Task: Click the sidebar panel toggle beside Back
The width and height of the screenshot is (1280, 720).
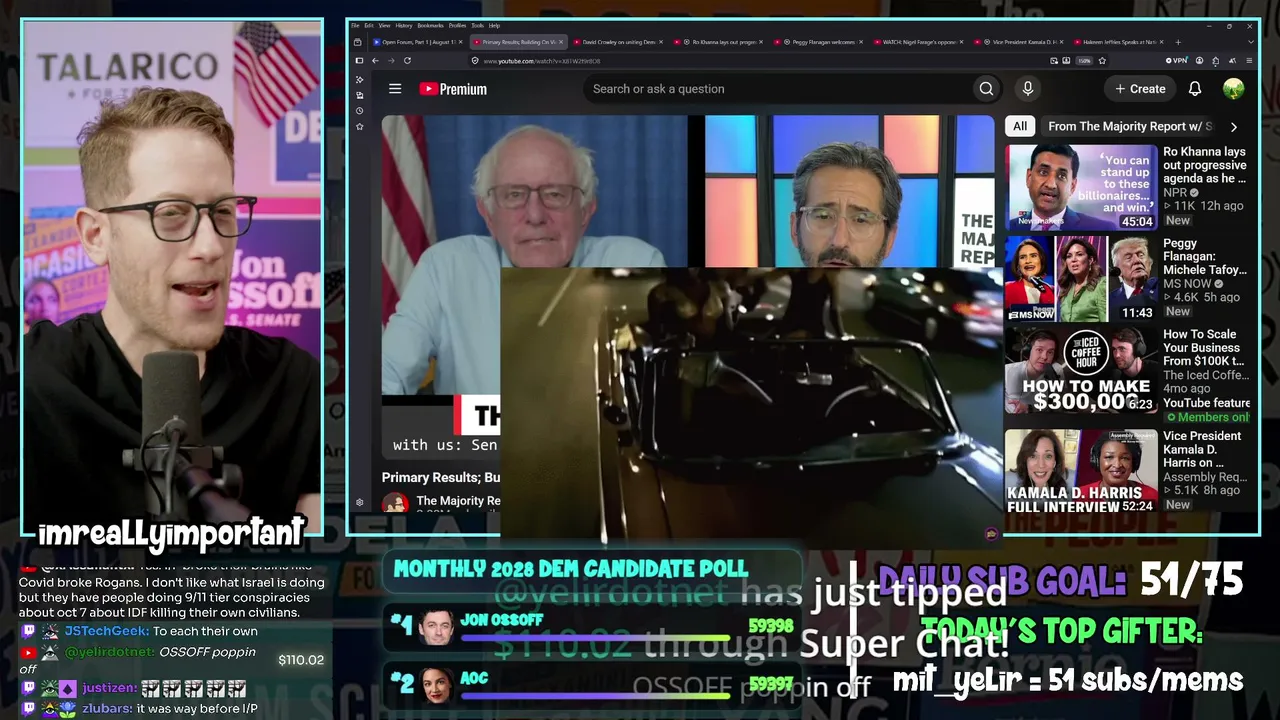Action: pyautogui.click(x=360, y=61)
